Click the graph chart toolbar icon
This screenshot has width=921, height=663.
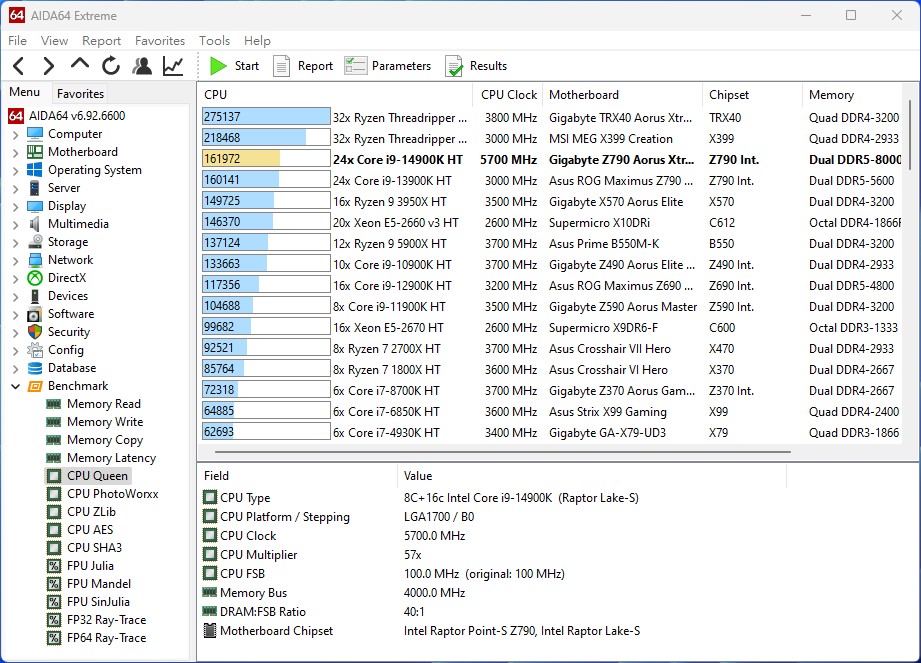173,66
